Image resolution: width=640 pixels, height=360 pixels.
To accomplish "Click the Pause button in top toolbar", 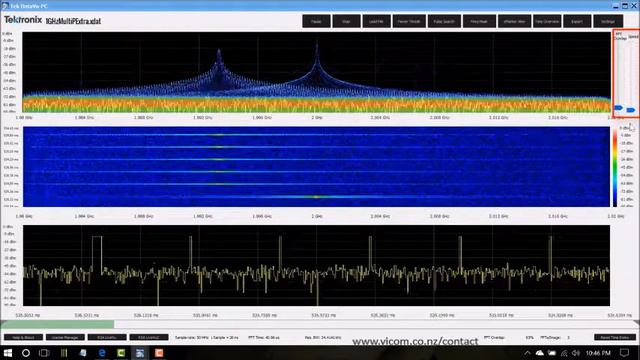I will 316,21.
